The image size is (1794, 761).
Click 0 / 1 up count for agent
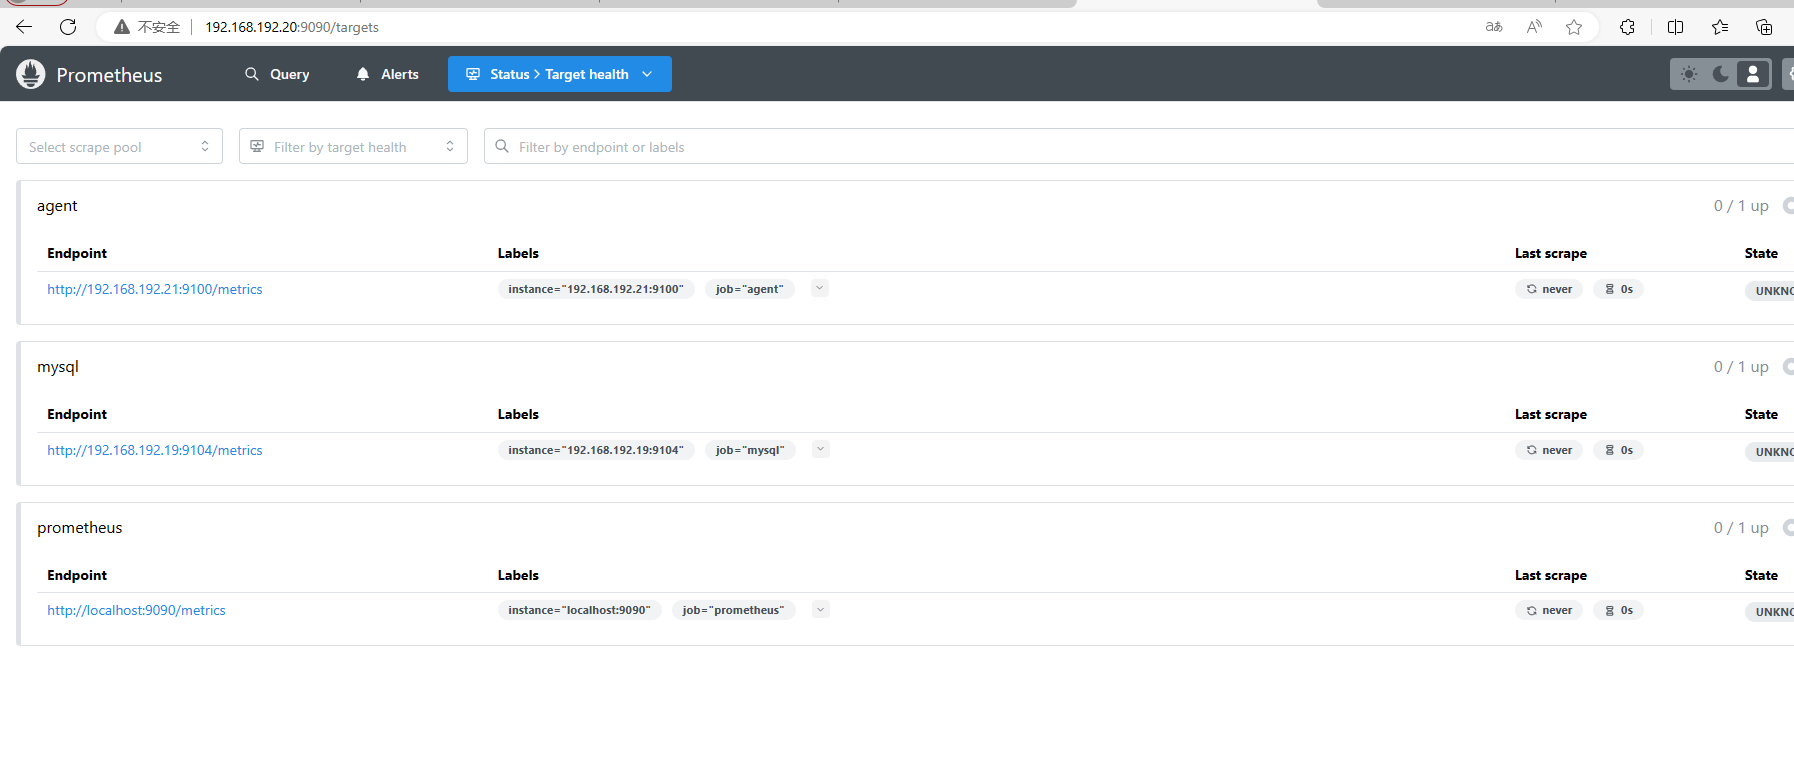coord(1741,206)
